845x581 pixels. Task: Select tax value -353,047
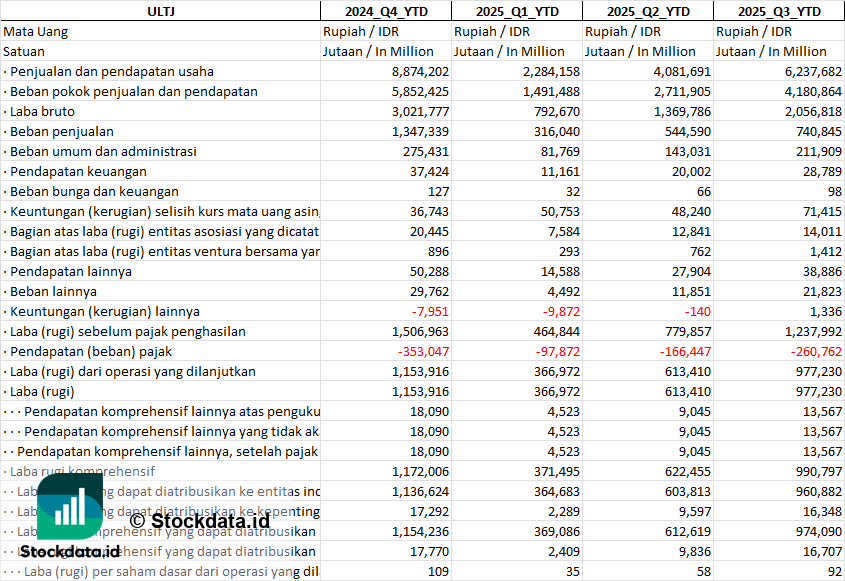point(423,351)
